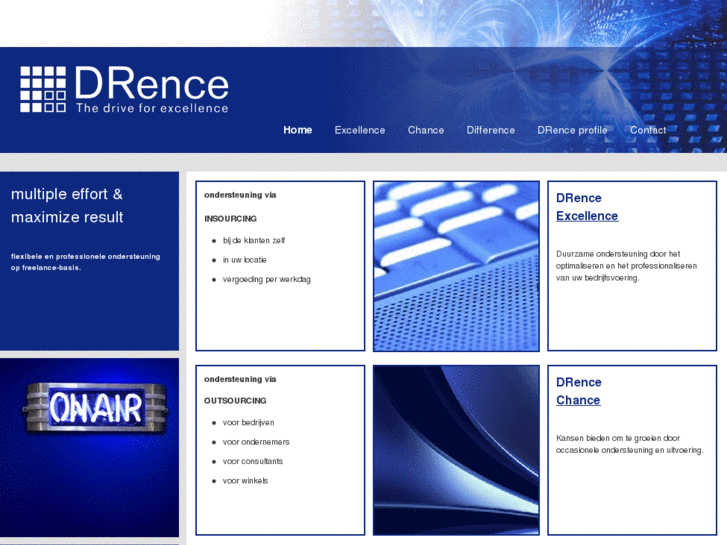
Task: Click the 'bij de klanten zelf' bullet
Action: coord(254,240)
